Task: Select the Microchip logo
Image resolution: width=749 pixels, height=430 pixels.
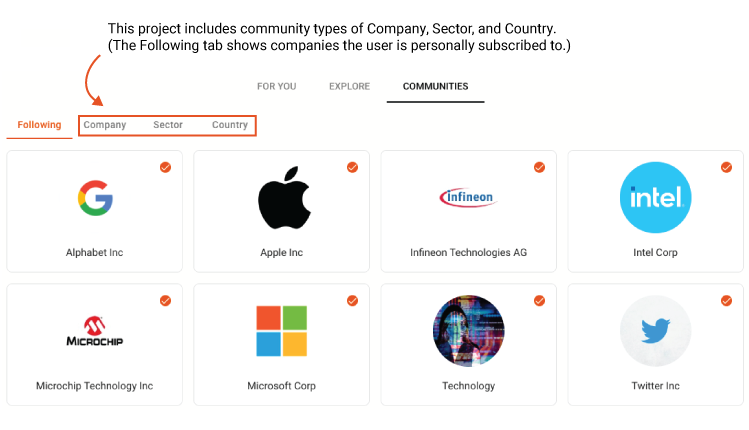Action: (95, 331)
